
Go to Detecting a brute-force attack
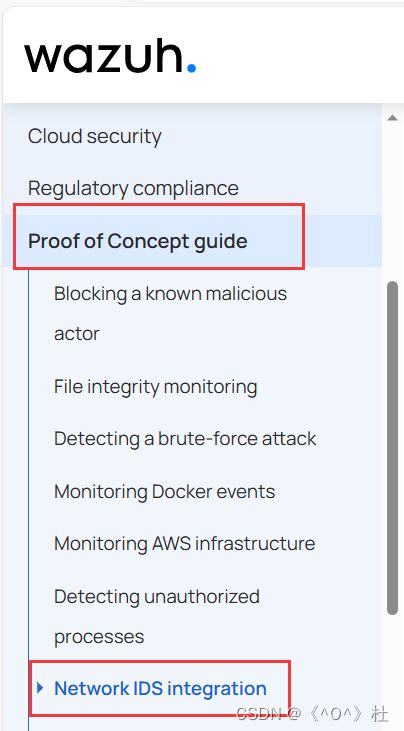point(185,439)
